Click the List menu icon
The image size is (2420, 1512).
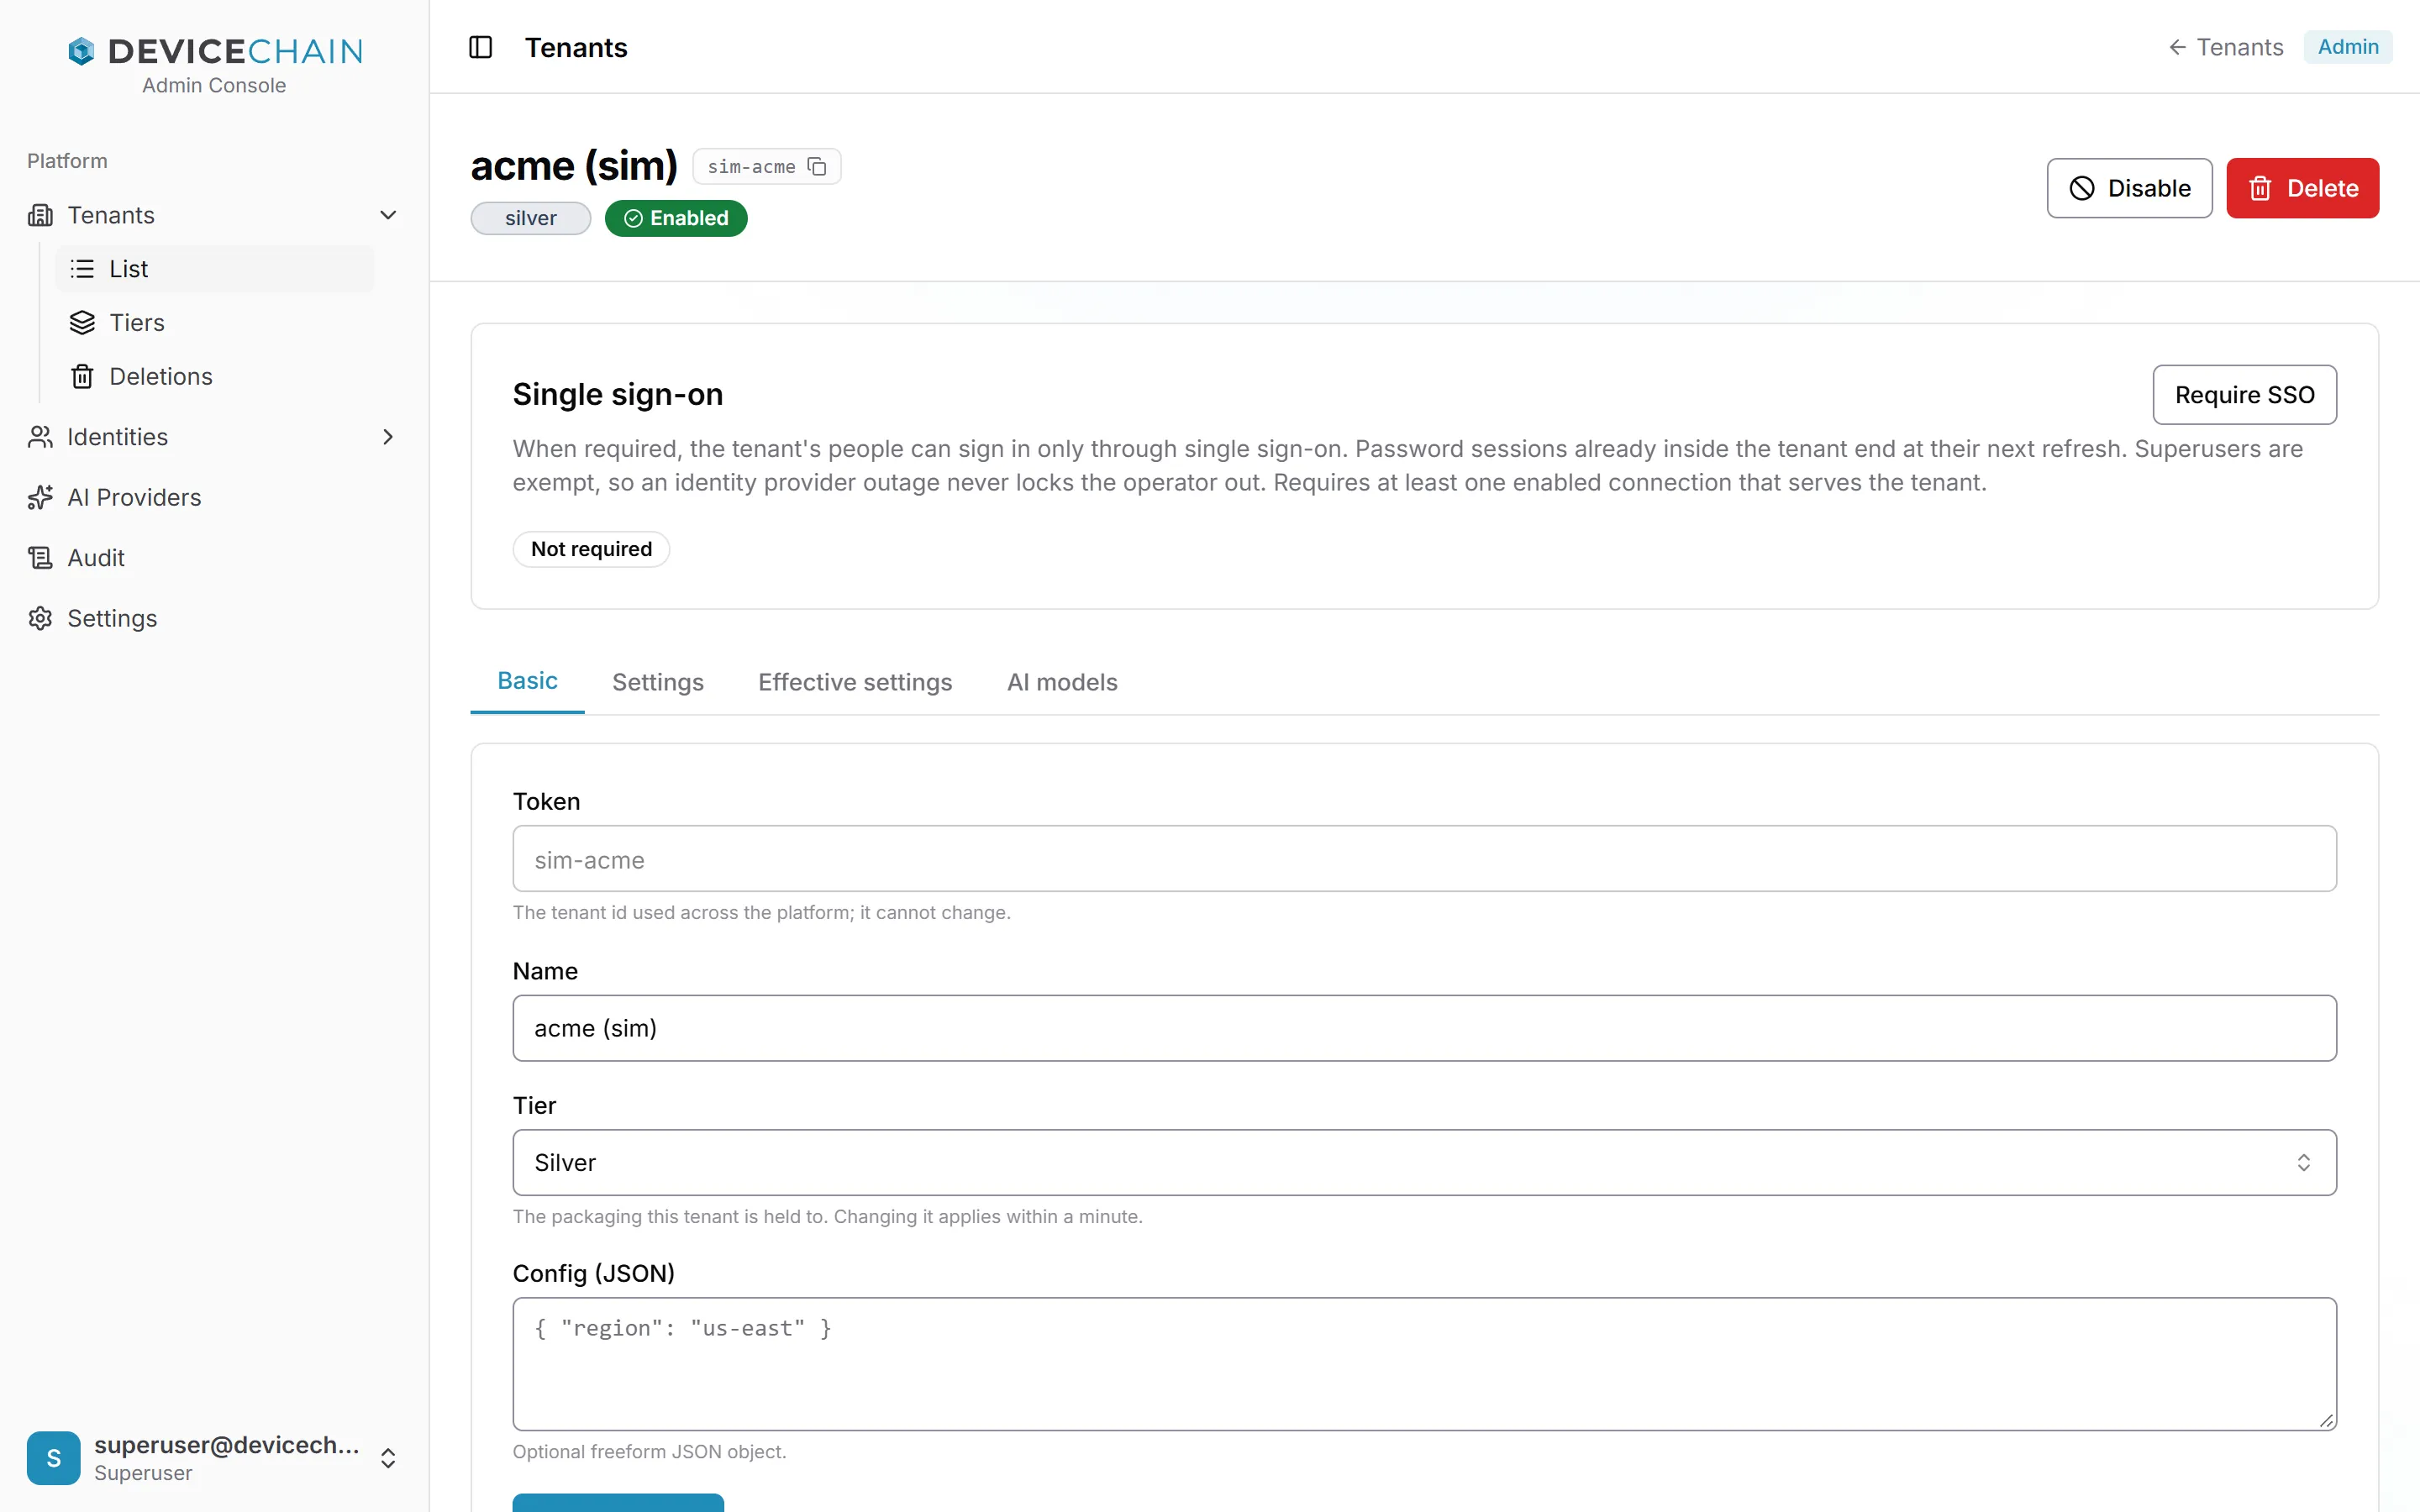pyautogui.click(x=82, y=269)
